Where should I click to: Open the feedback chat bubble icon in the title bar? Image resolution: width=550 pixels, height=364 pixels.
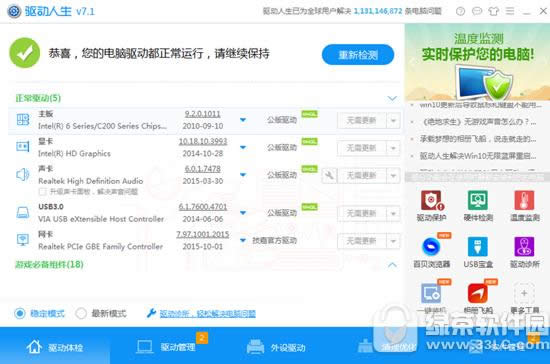477,12
